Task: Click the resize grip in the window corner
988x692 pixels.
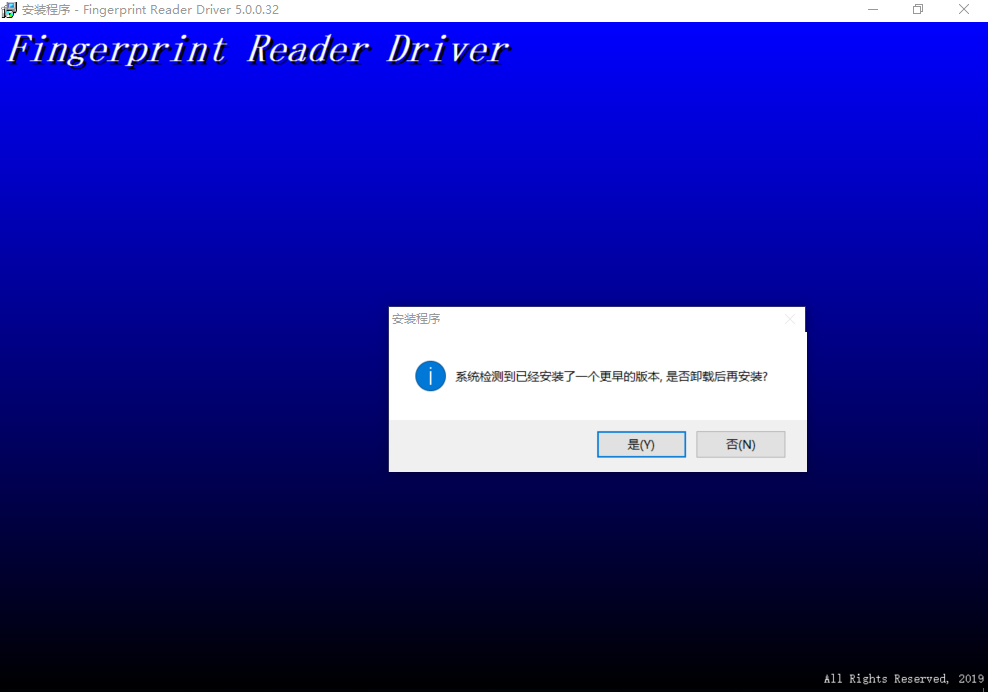Action: coord(982,686)
